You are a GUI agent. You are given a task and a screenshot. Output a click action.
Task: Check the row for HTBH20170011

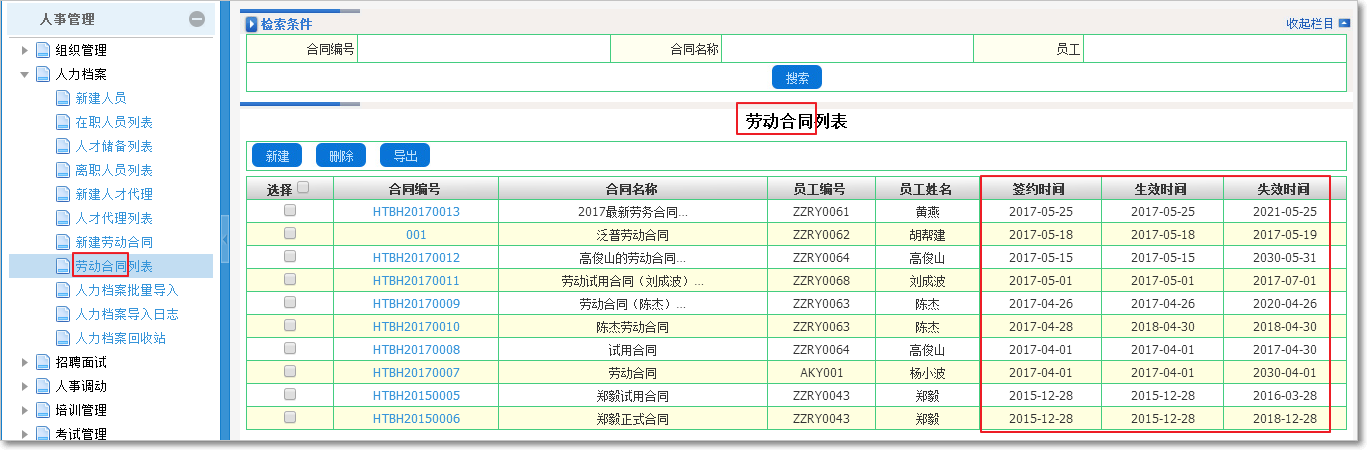[290, 280]
